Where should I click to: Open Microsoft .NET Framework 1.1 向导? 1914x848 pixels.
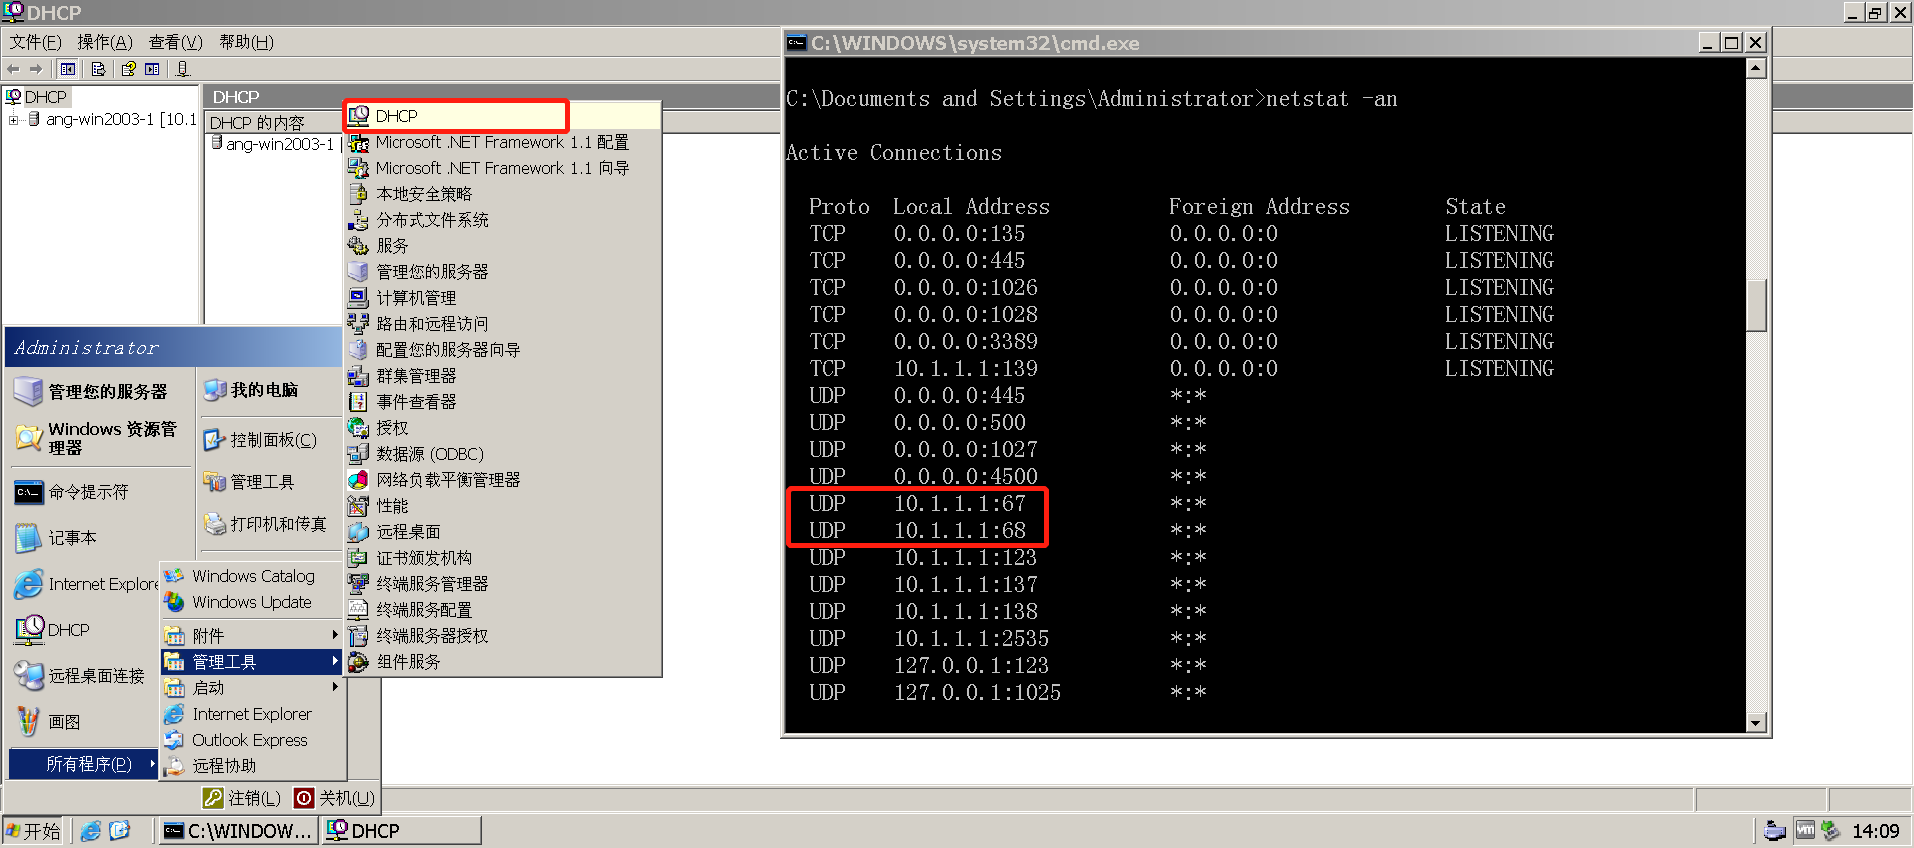pyautogui.click(x=503, y=168)
